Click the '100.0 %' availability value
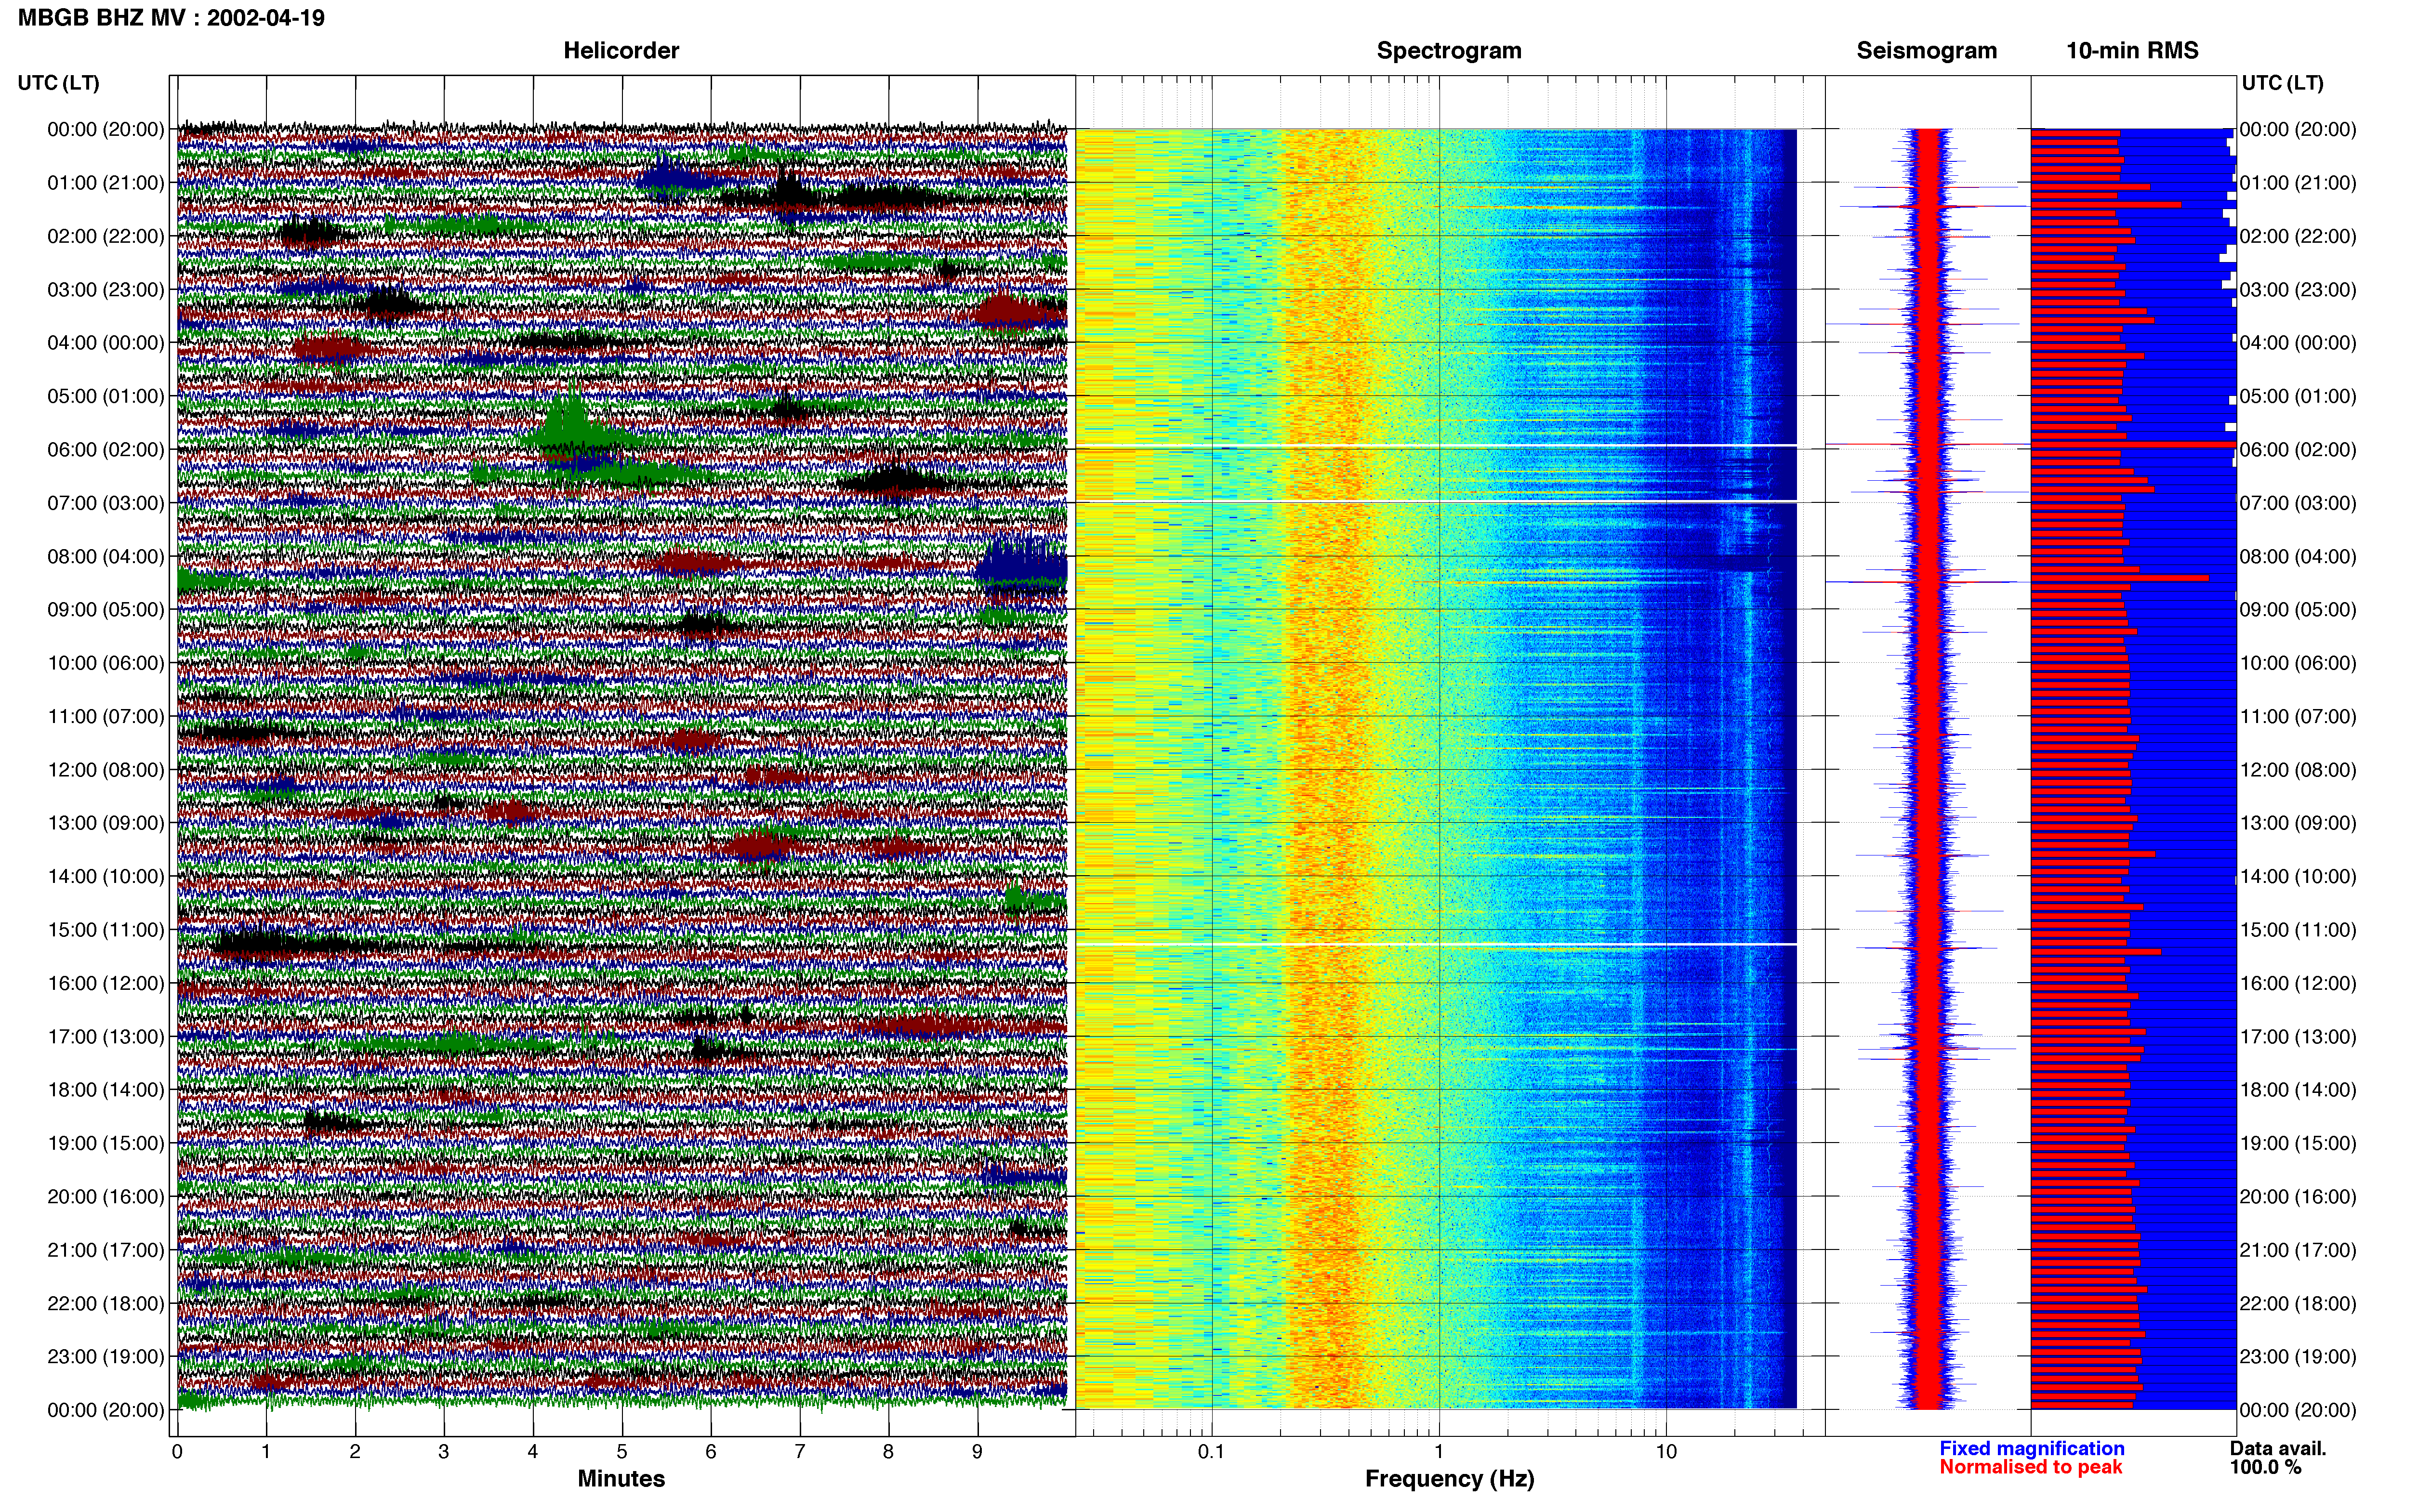 click(x=2265, y=1467)
